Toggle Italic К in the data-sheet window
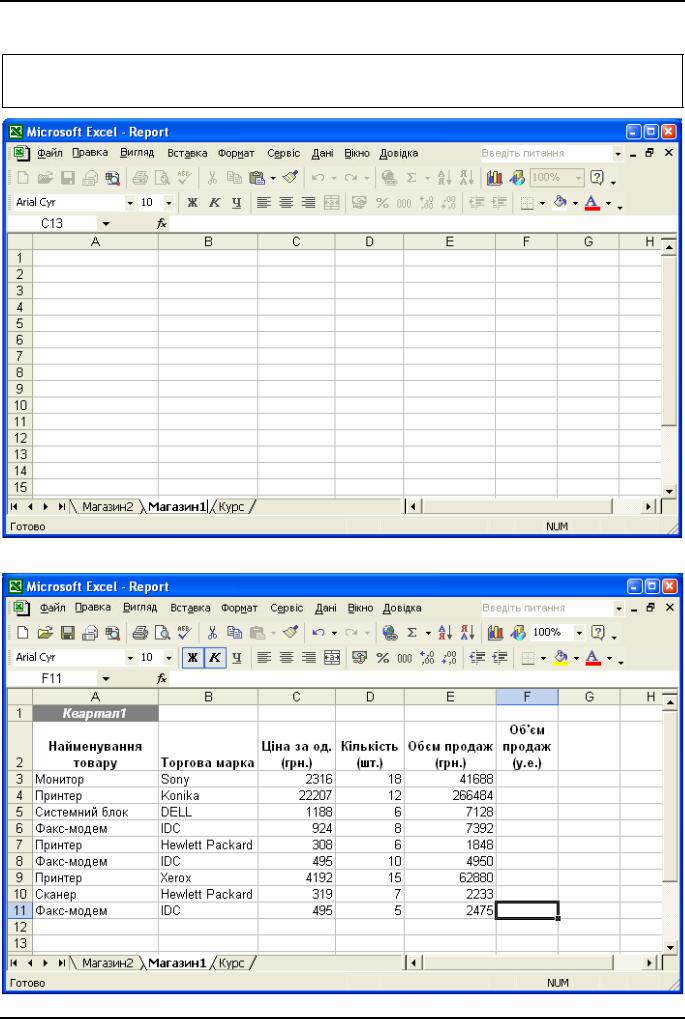Viewport: 685px width, 1019px height. click(214, 658)
